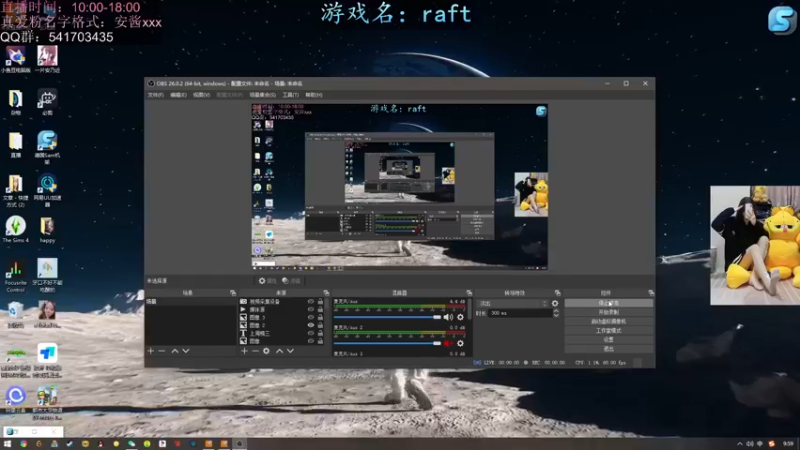Remove the selected scene with minus icon
Image resolution: width=800 pixels, height=450 pixels.
coord(162,351)
